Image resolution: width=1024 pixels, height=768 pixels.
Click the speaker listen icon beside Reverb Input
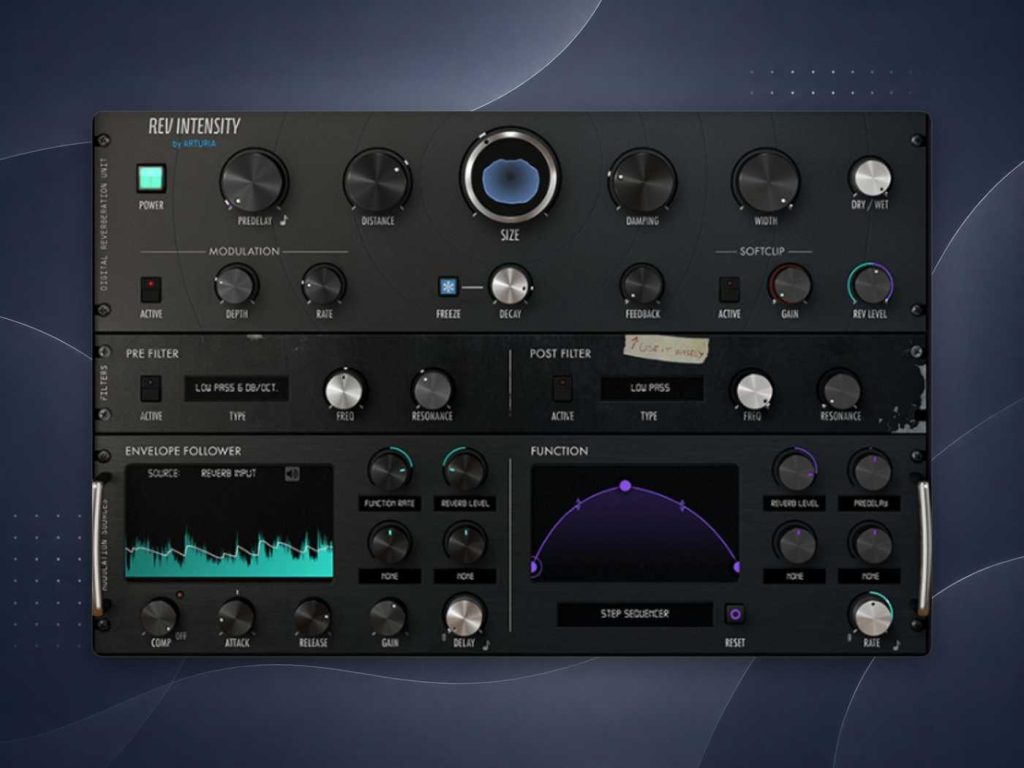(x=293, y=473)
